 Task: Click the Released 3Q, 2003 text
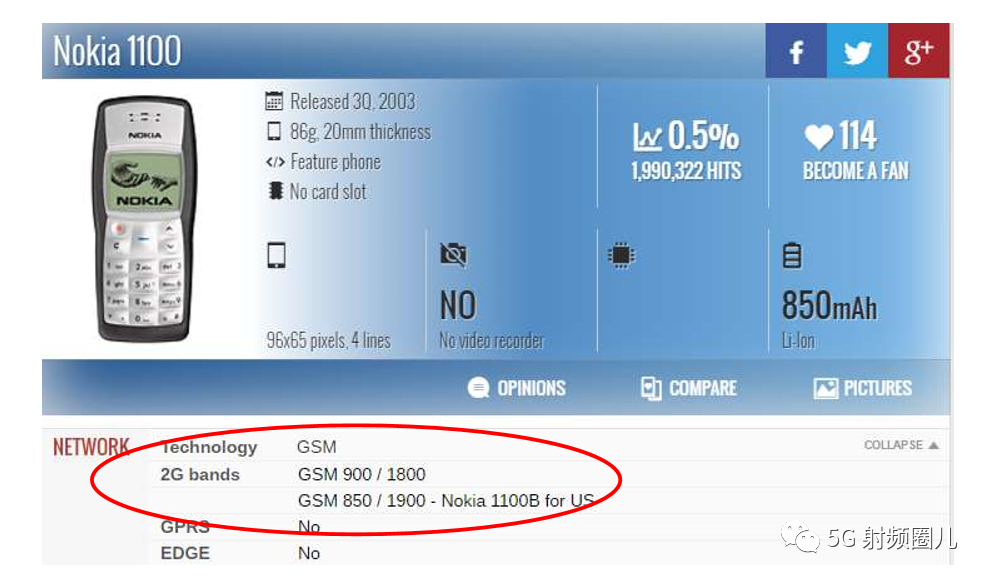[353, 102]
